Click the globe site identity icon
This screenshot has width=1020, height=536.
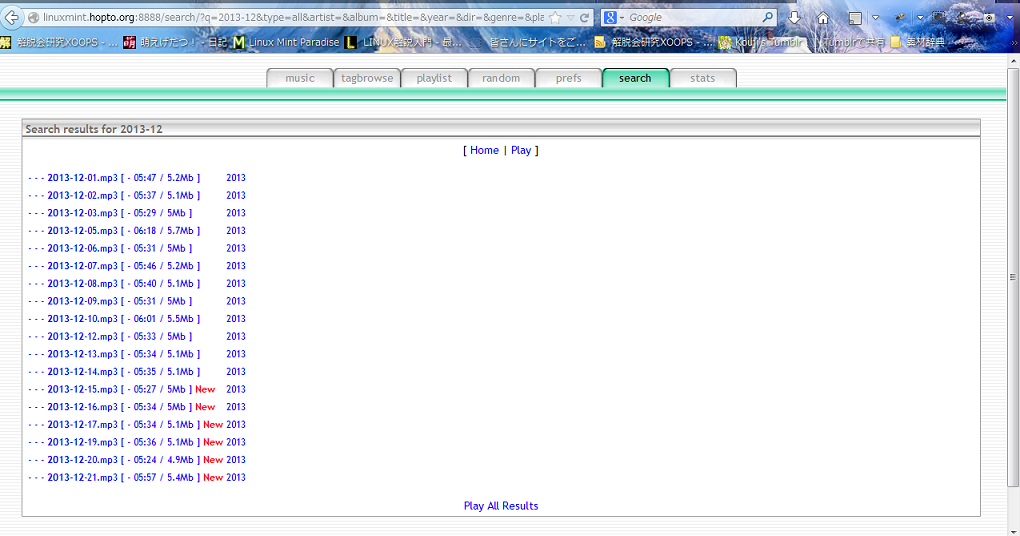point(33,18)
